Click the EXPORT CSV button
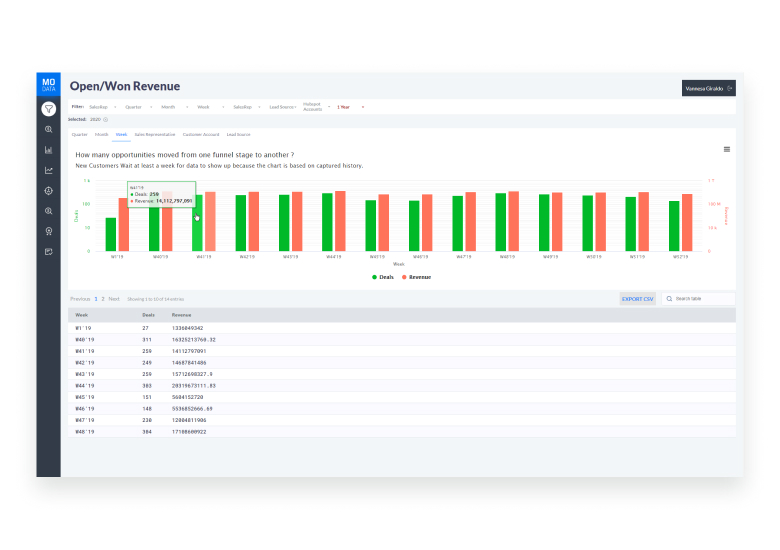 pyautogui.click(x=638, y=299)
